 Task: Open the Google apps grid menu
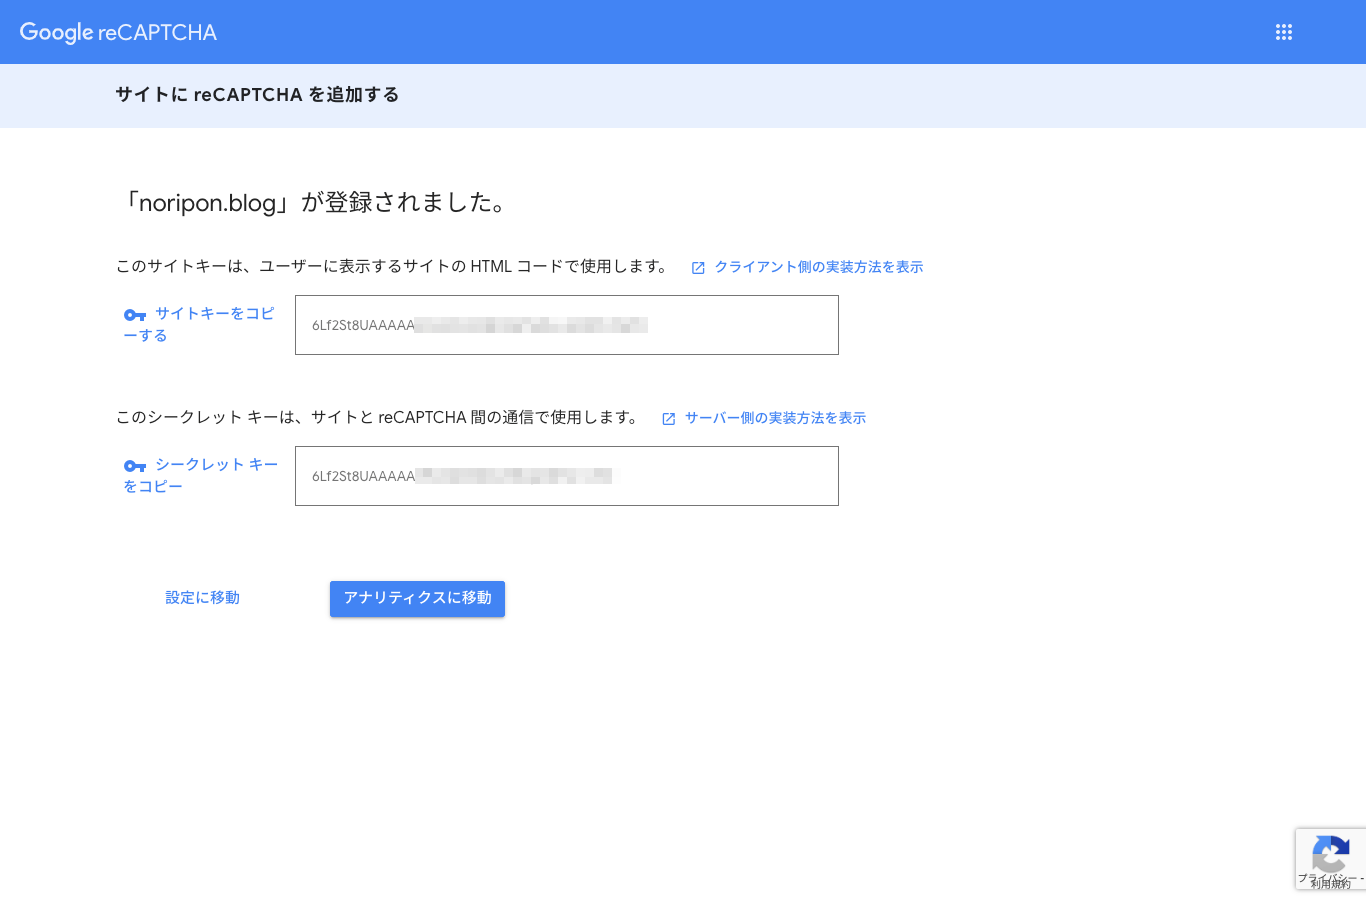tap(1284, 32)
